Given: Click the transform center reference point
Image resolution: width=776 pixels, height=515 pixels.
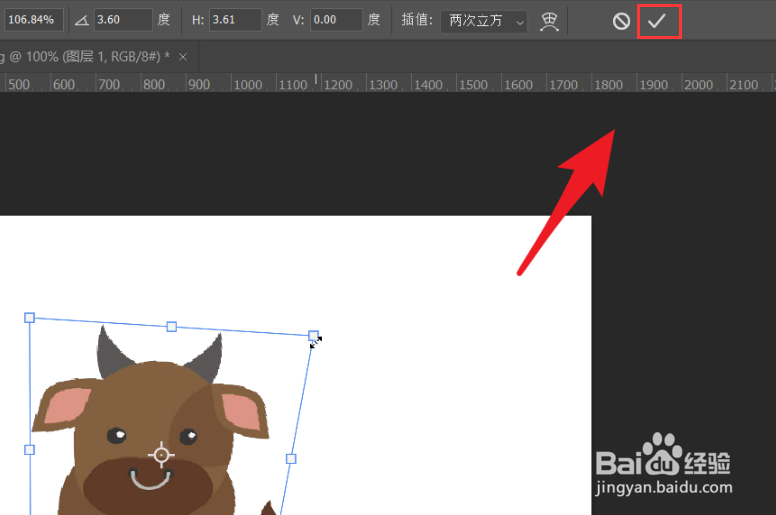Looking at the screenshot, I should (x=161, y=455).
